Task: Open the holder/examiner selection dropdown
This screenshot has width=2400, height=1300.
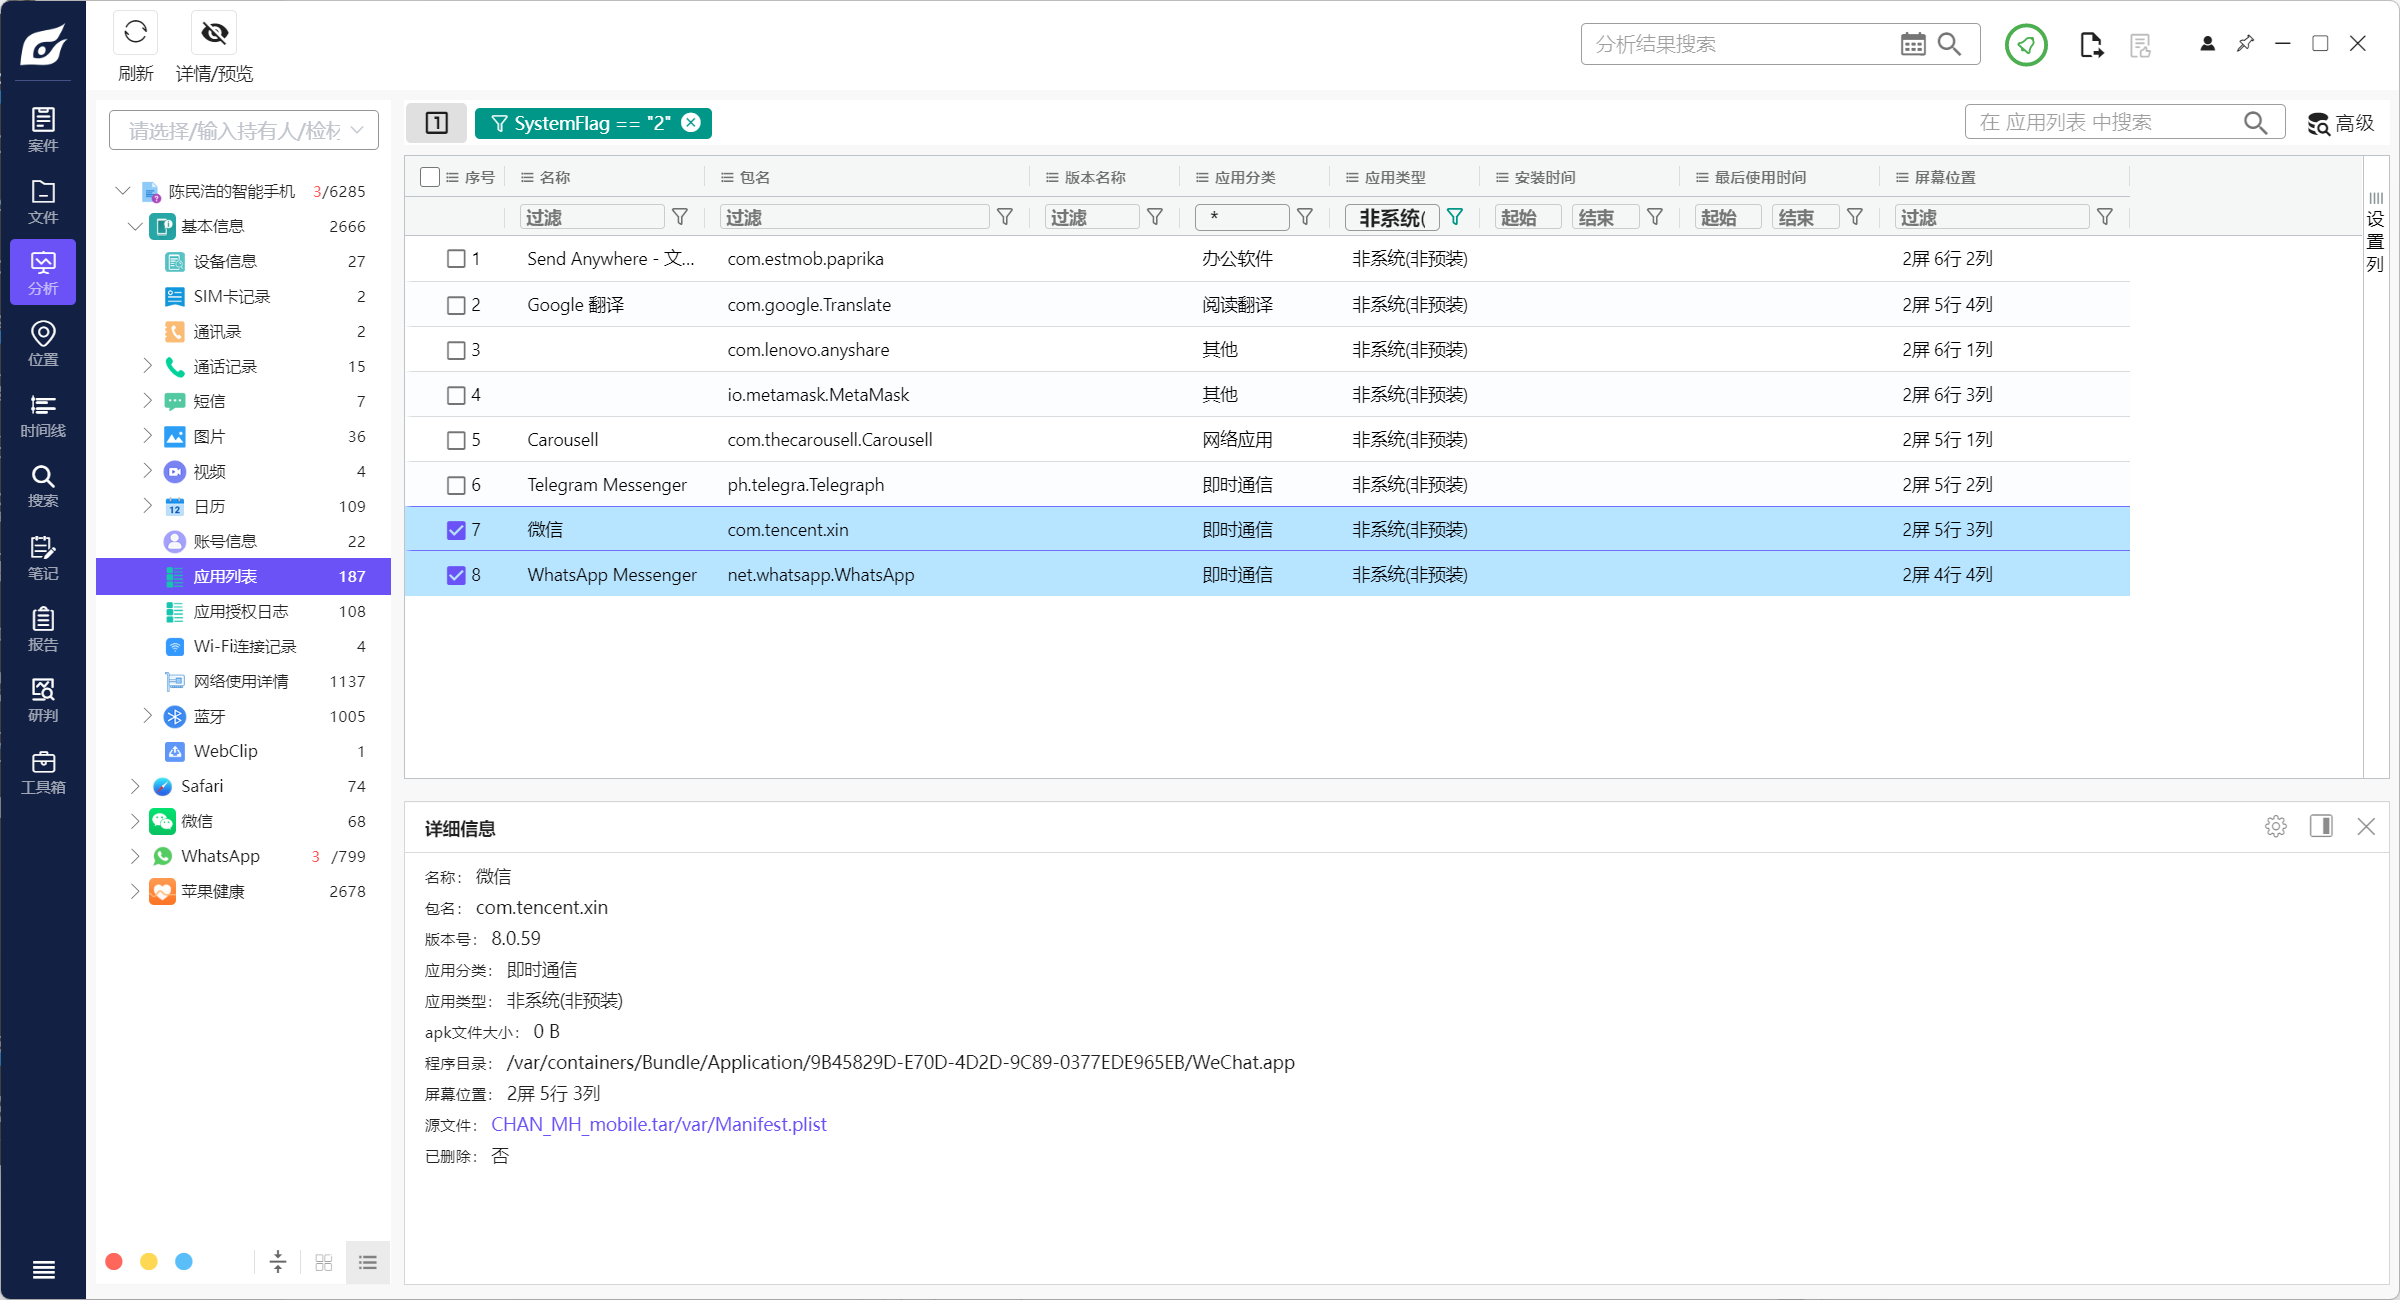Action: 244,131
